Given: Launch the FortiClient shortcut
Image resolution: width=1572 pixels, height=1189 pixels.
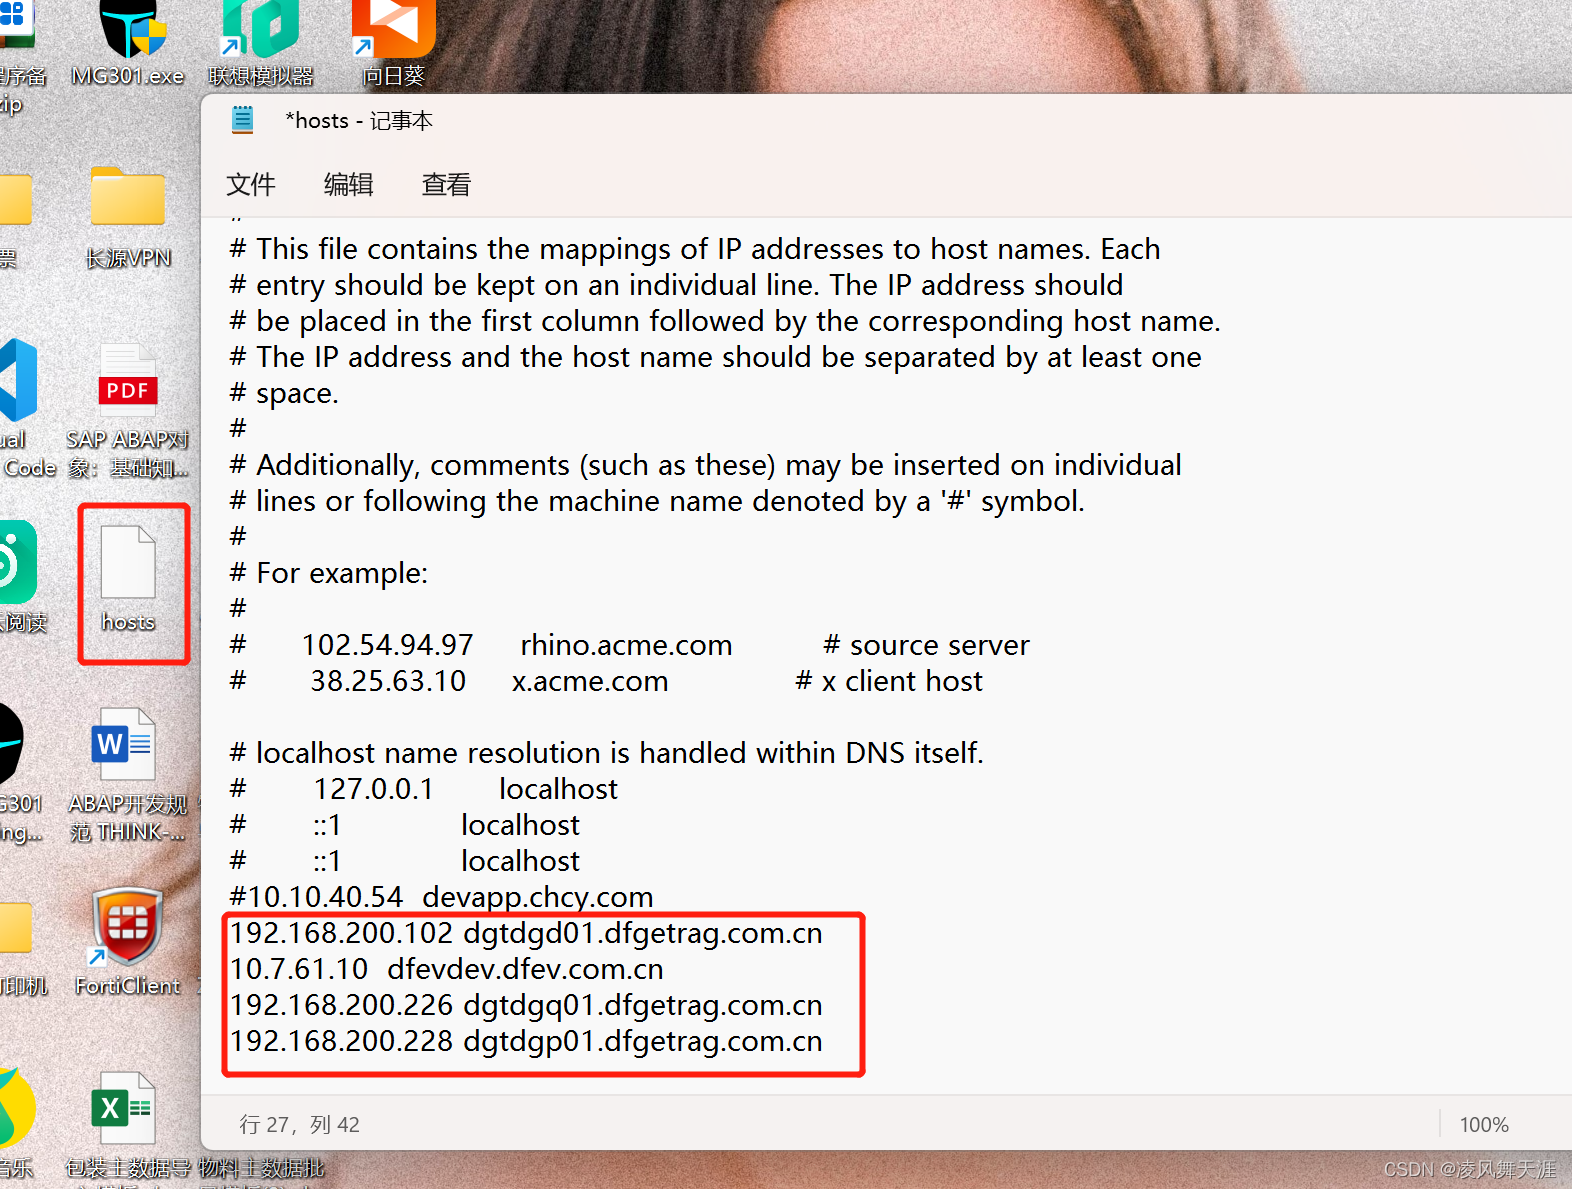Looking at the screenshot, I should pos(128,940).
